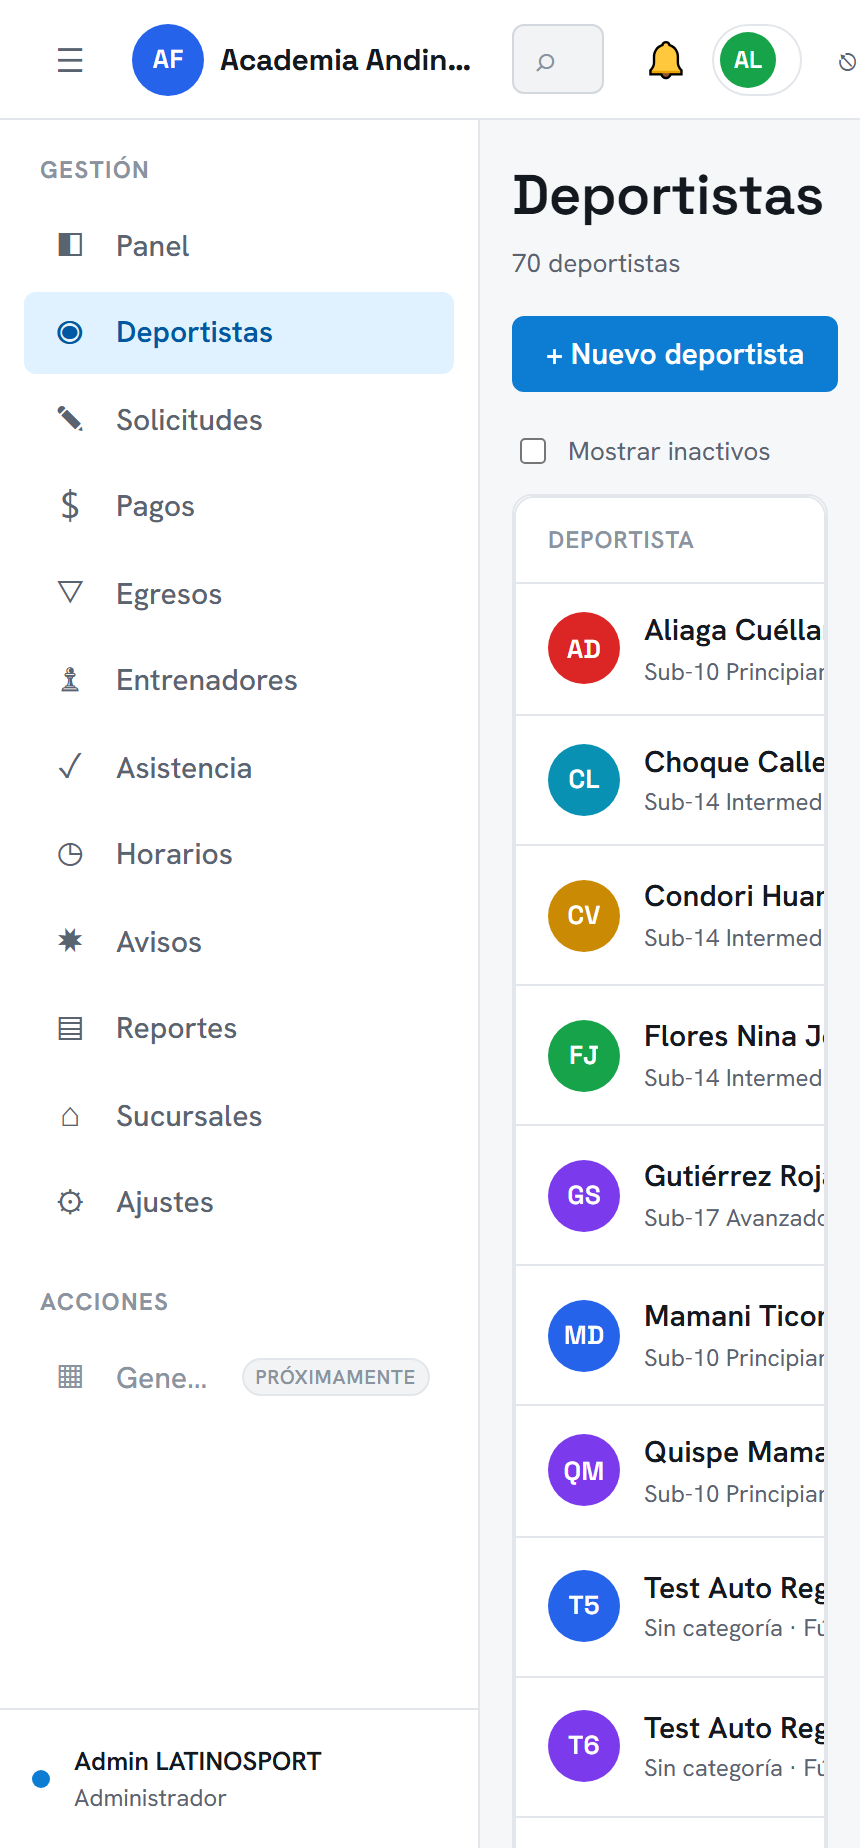Click the Horarios clock icon

70,854
